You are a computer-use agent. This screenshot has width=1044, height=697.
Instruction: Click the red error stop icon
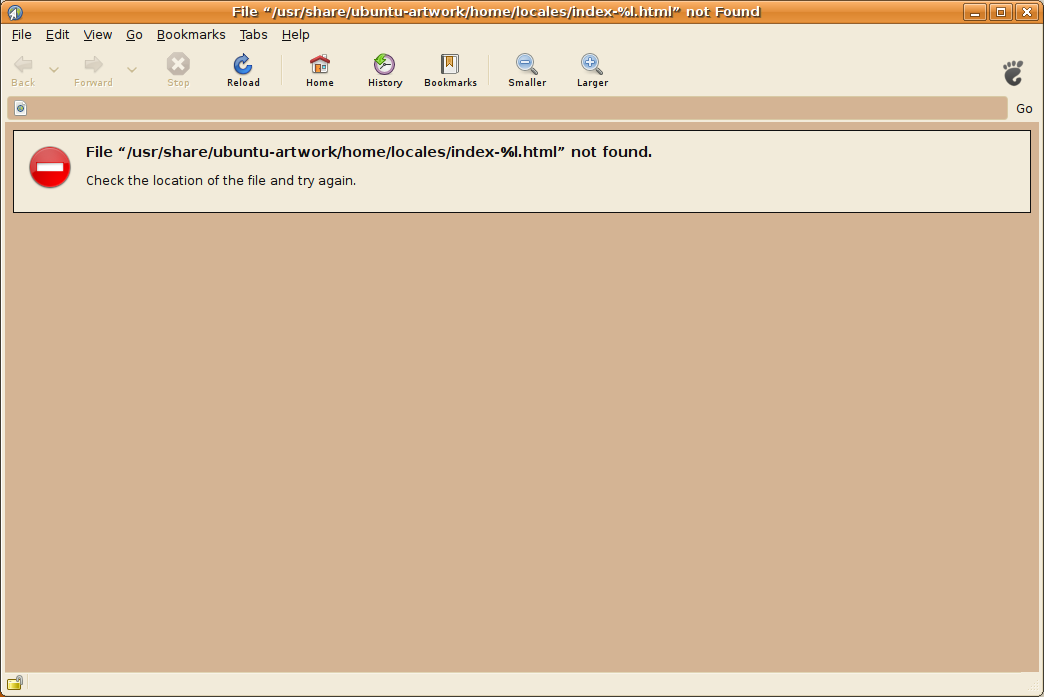coord(50,167)
